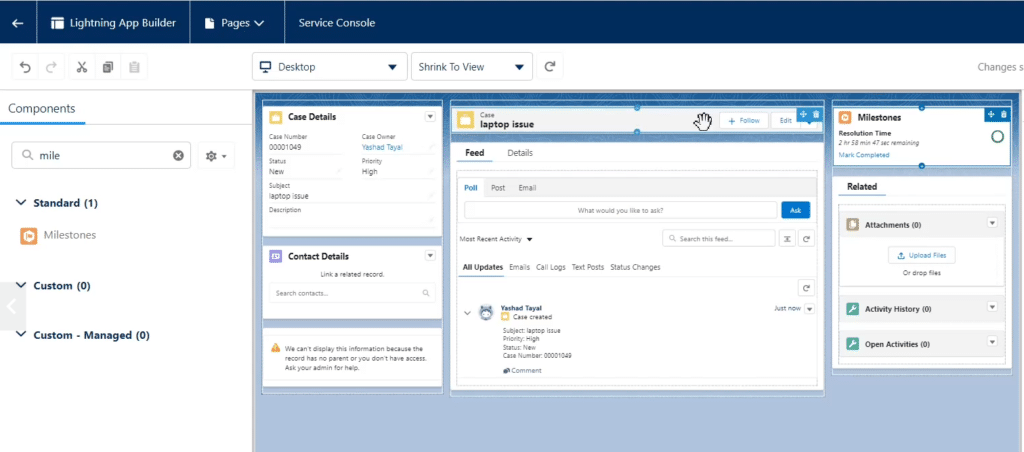Click the Undo arrow button

click(25, 67)
